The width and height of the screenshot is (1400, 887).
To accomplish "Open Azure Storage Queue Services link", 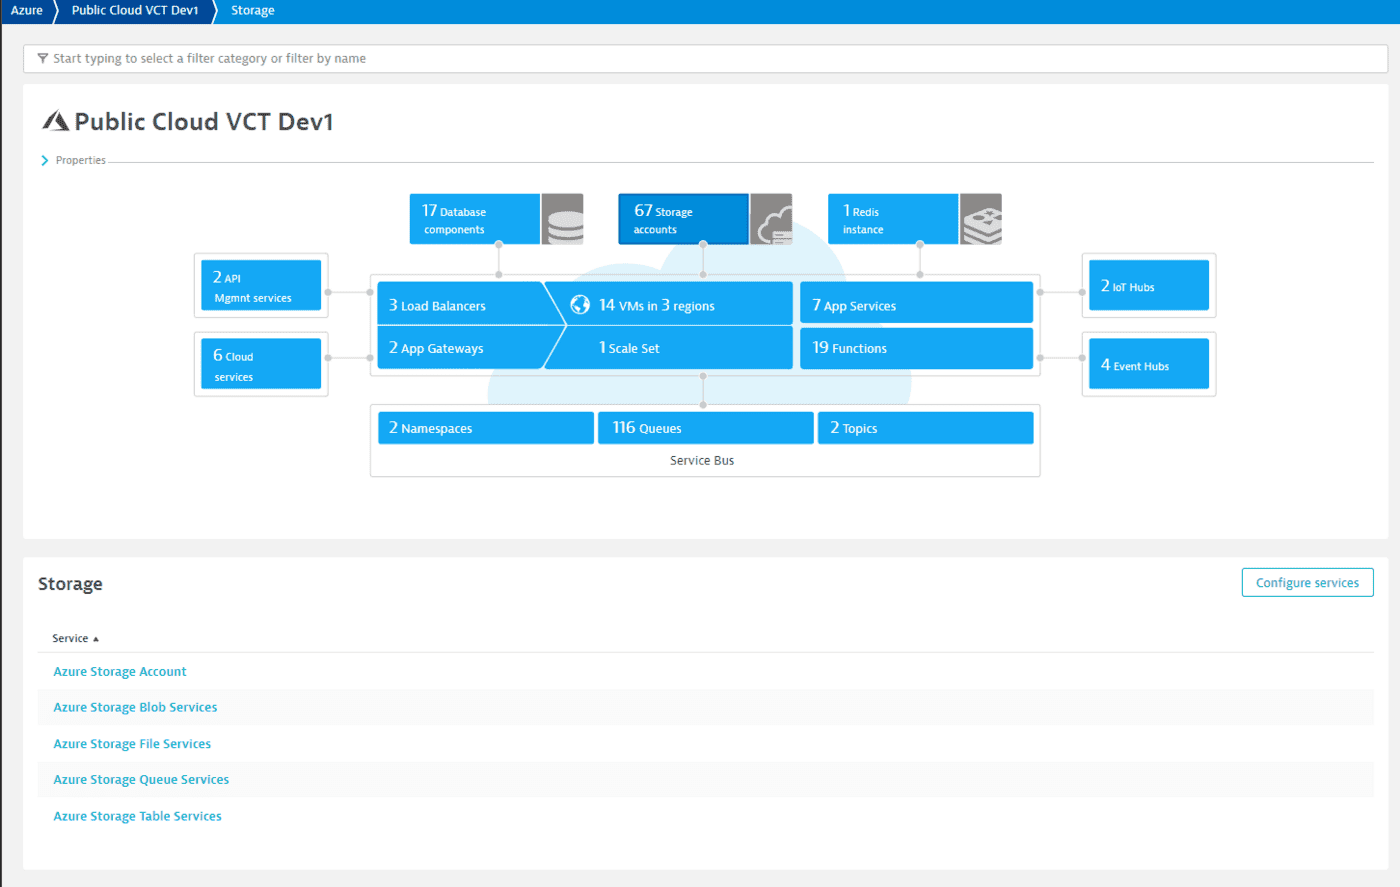I will [x=141, y=779].
